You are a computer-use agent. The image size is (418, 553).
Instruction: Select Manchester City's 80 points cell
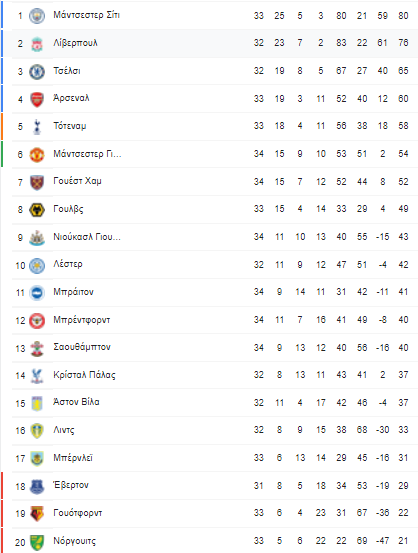[403, 16]
